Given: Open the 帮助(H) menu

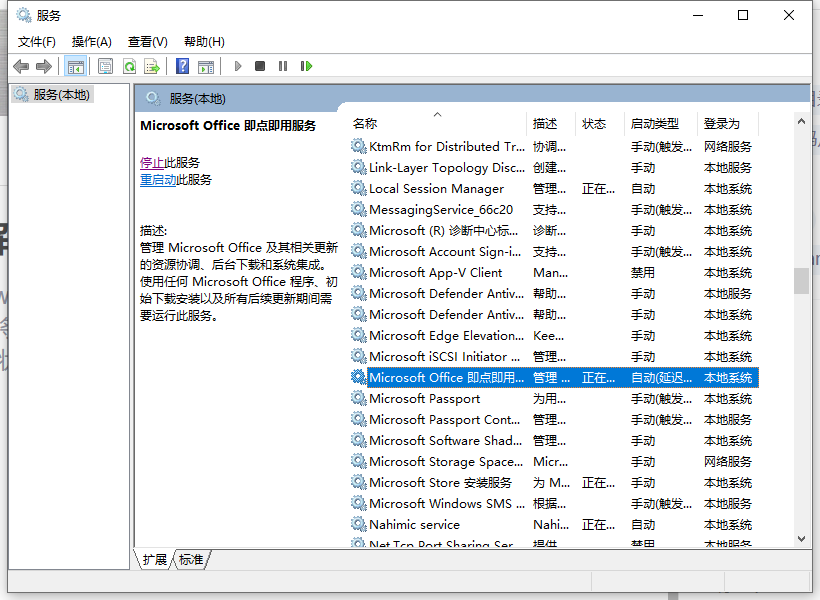Looking at the screenshot, I should click(x=204, y=42).
